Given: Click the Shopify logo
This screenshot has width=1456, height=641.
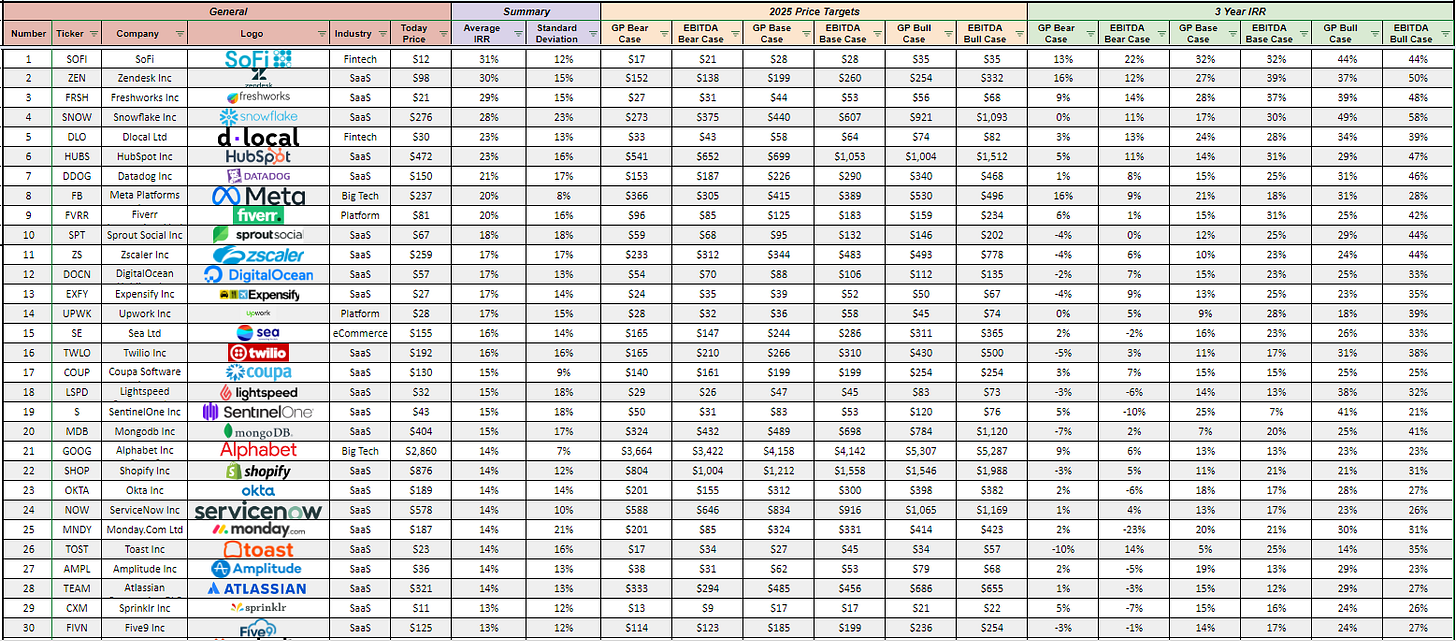Looking at the screenshot, I should point(259,469).
